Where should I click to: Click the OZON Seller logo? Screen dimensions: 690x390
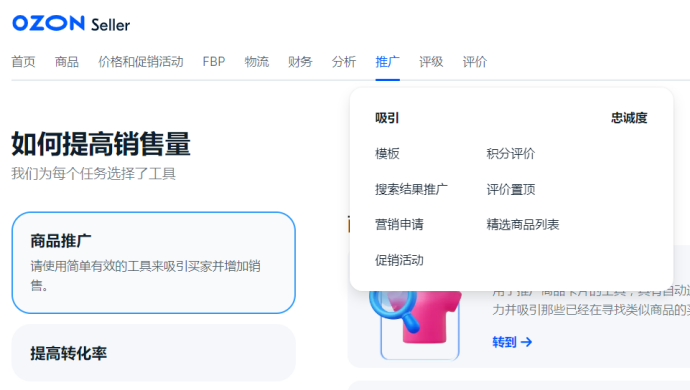point(71,23)
